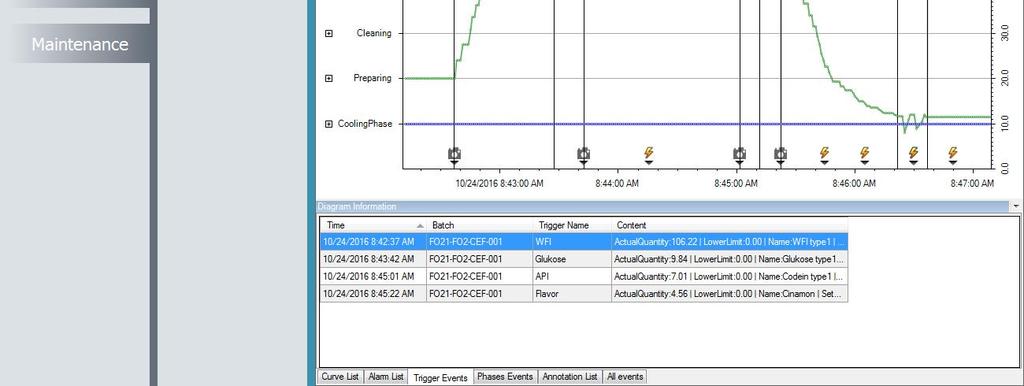Expand the CoolingPhase row
This screenshot has width=1024, height=386.
329,124
